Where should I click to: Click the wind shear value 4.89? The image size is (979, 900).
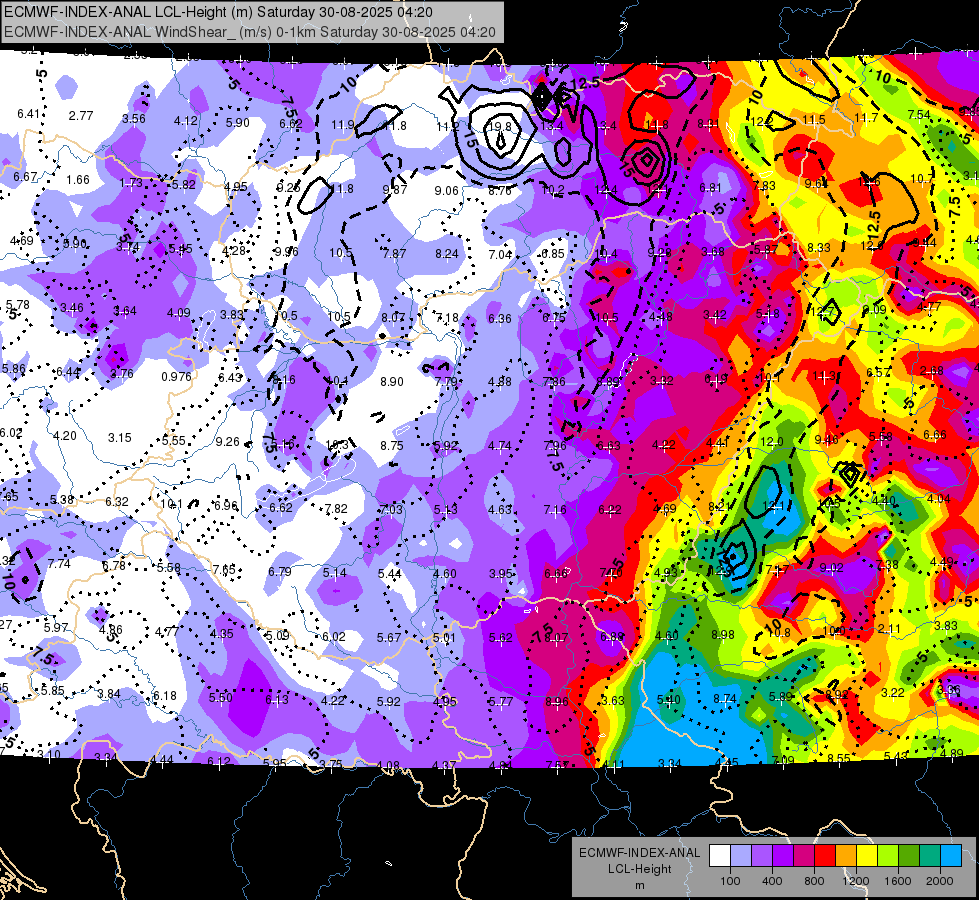pyautogui.click(x=952, y=753)
